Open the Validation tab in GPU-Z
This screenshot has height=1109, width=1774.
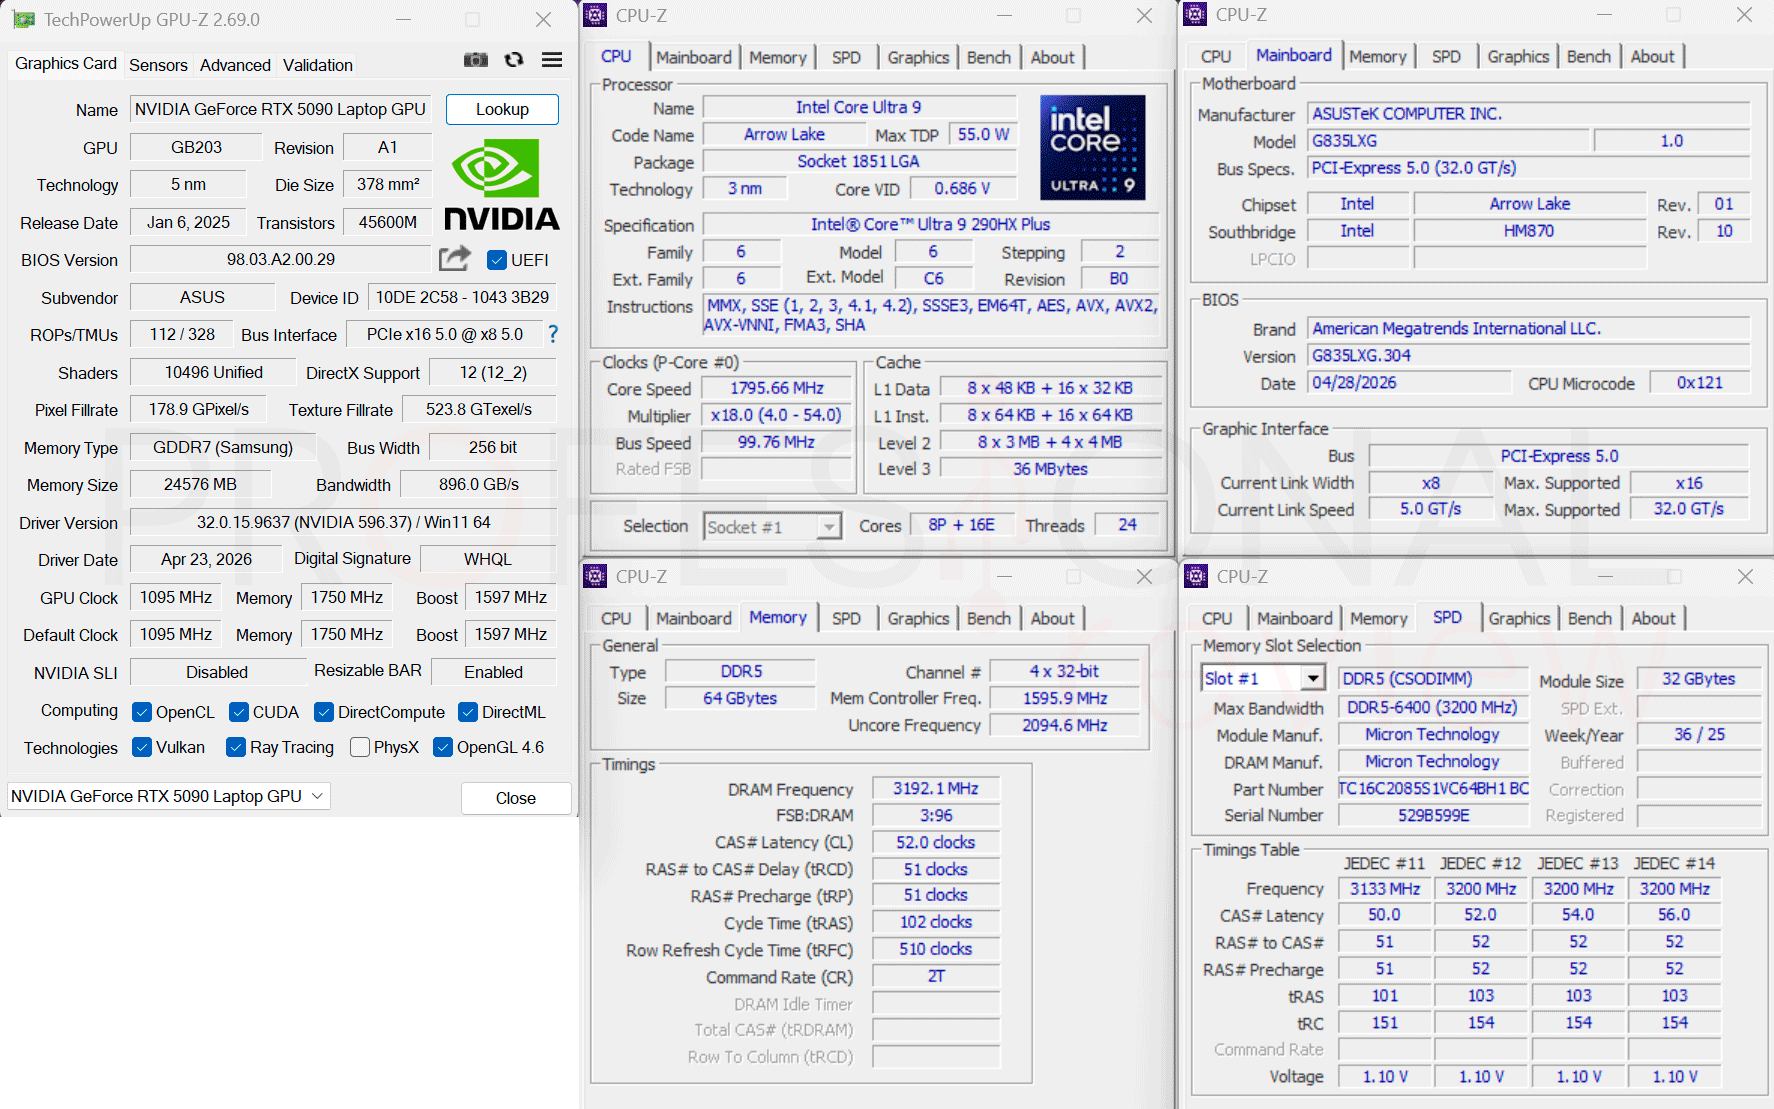318,65
